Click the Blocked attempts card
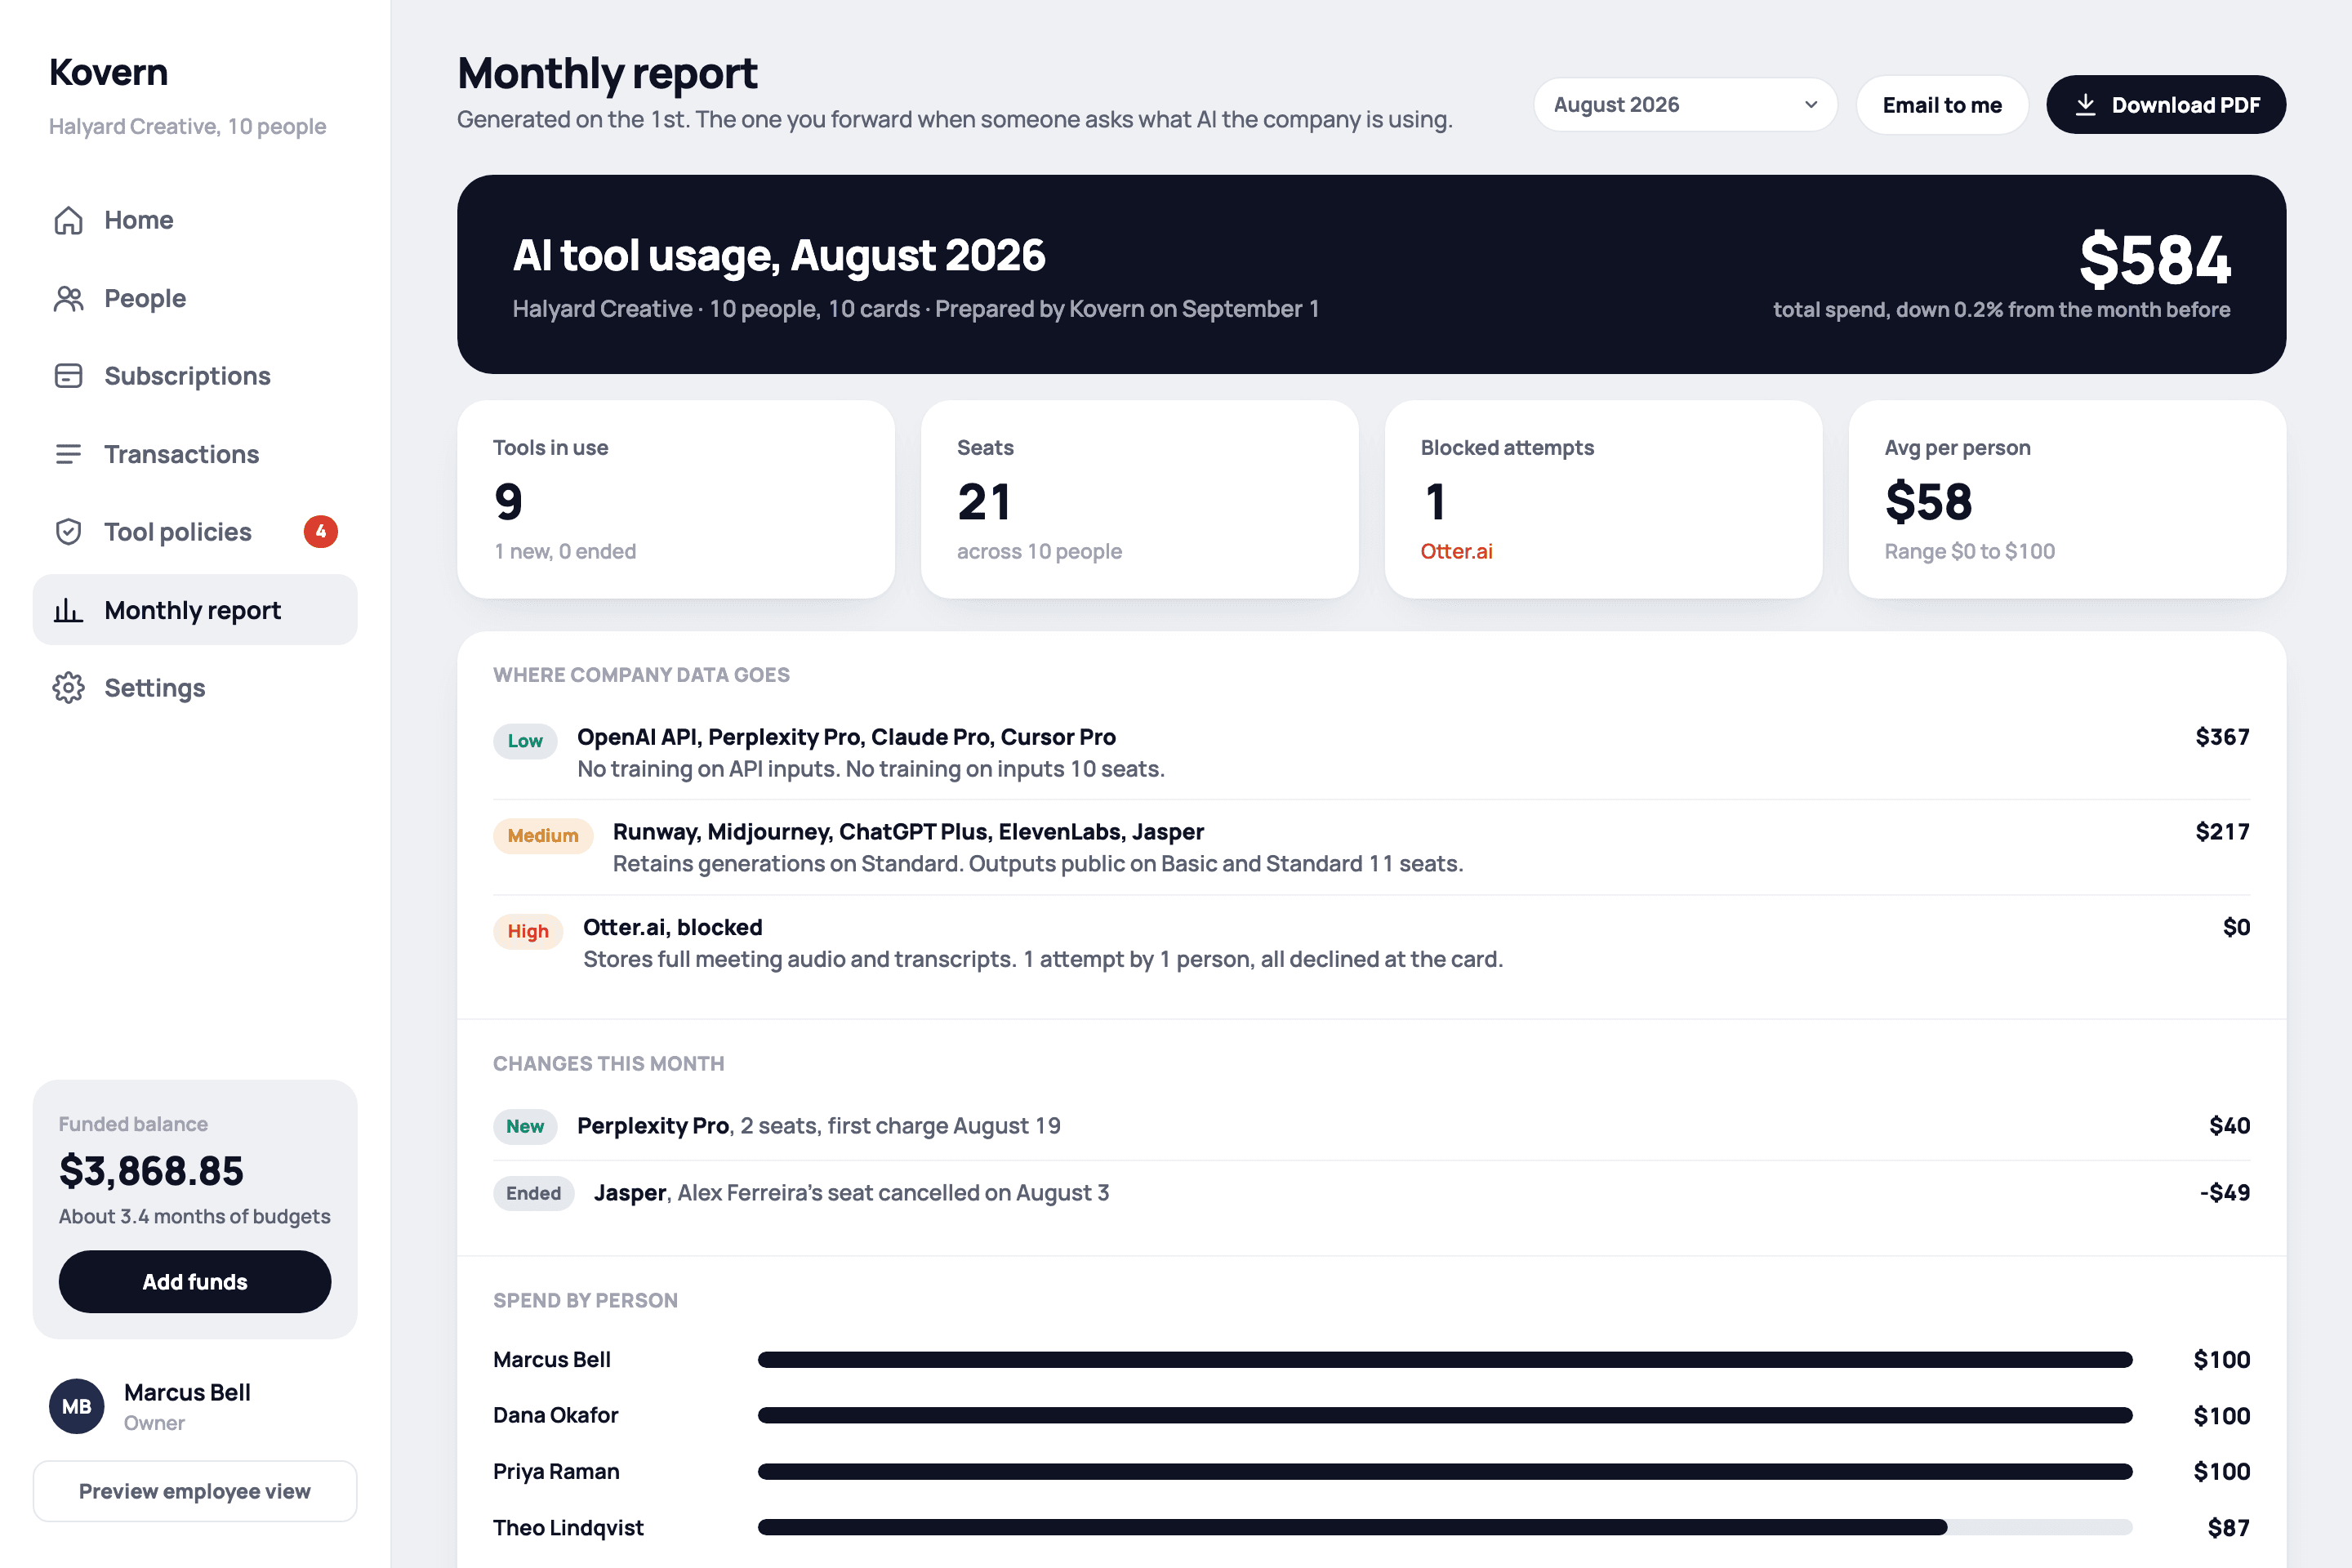2352x1568 pixels. point(1604,500)
